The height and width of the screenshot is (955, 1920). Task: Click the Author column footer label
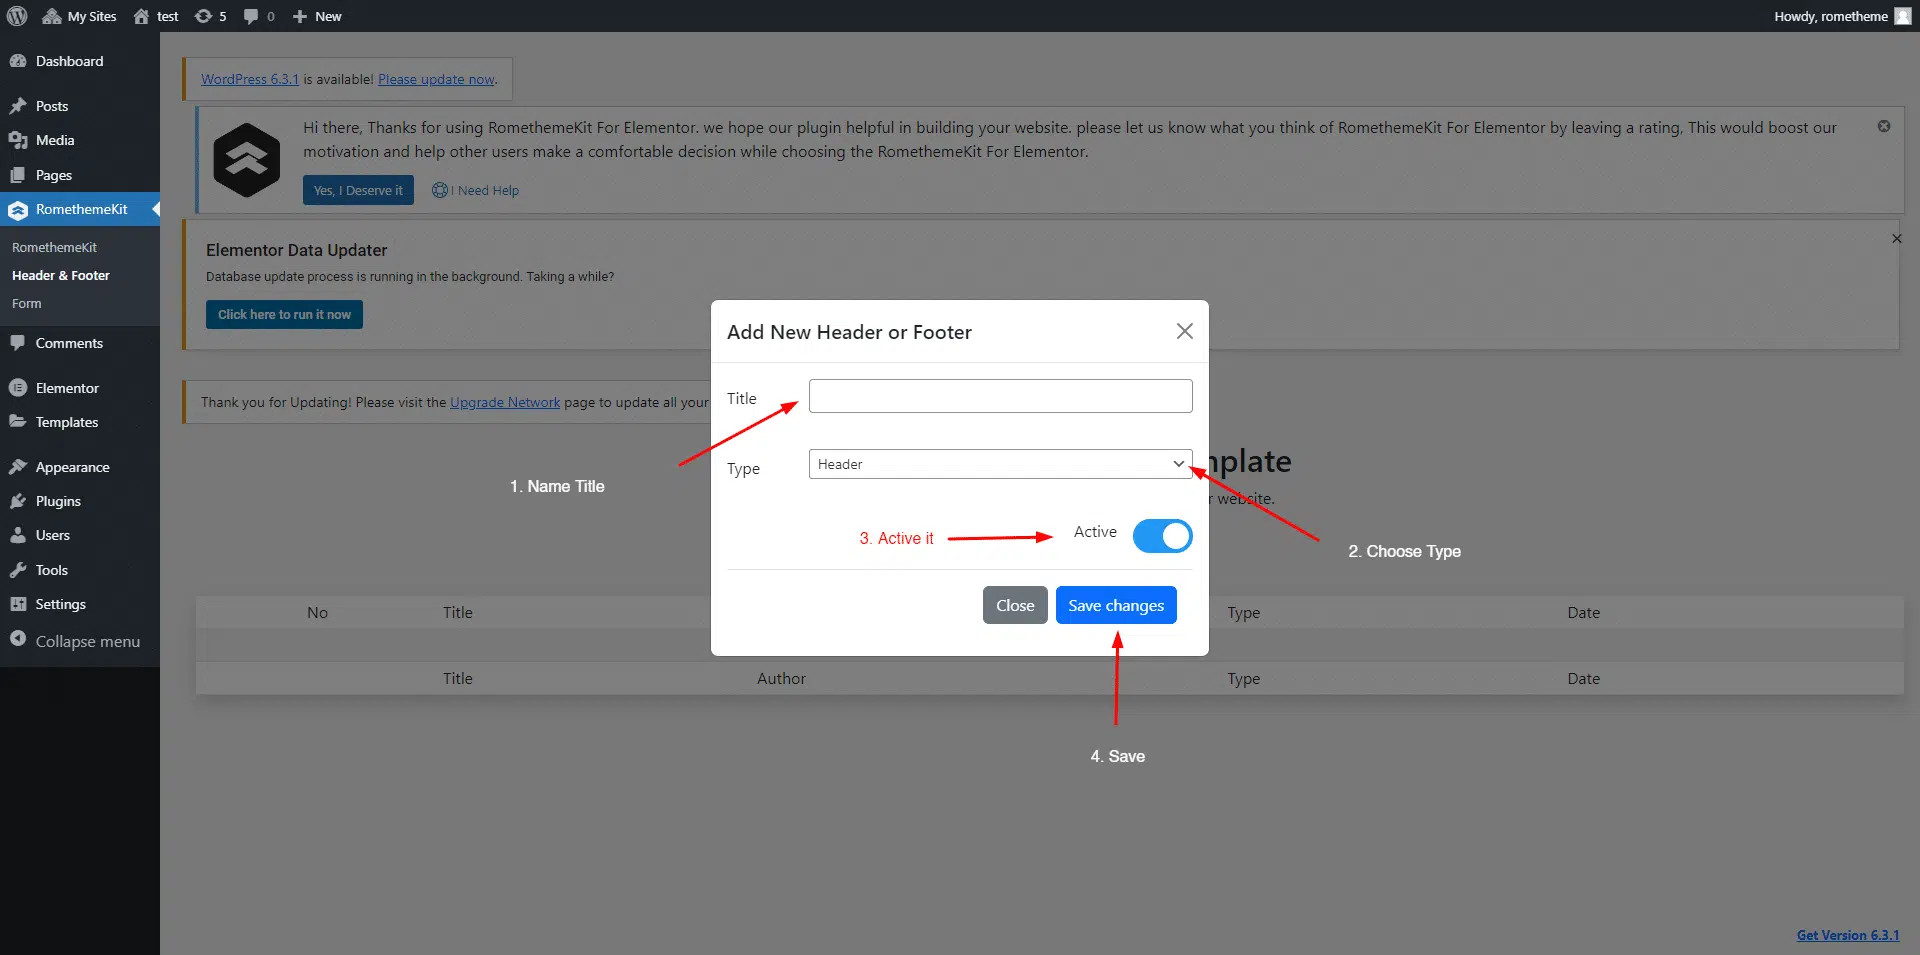[x=781, y=678]
